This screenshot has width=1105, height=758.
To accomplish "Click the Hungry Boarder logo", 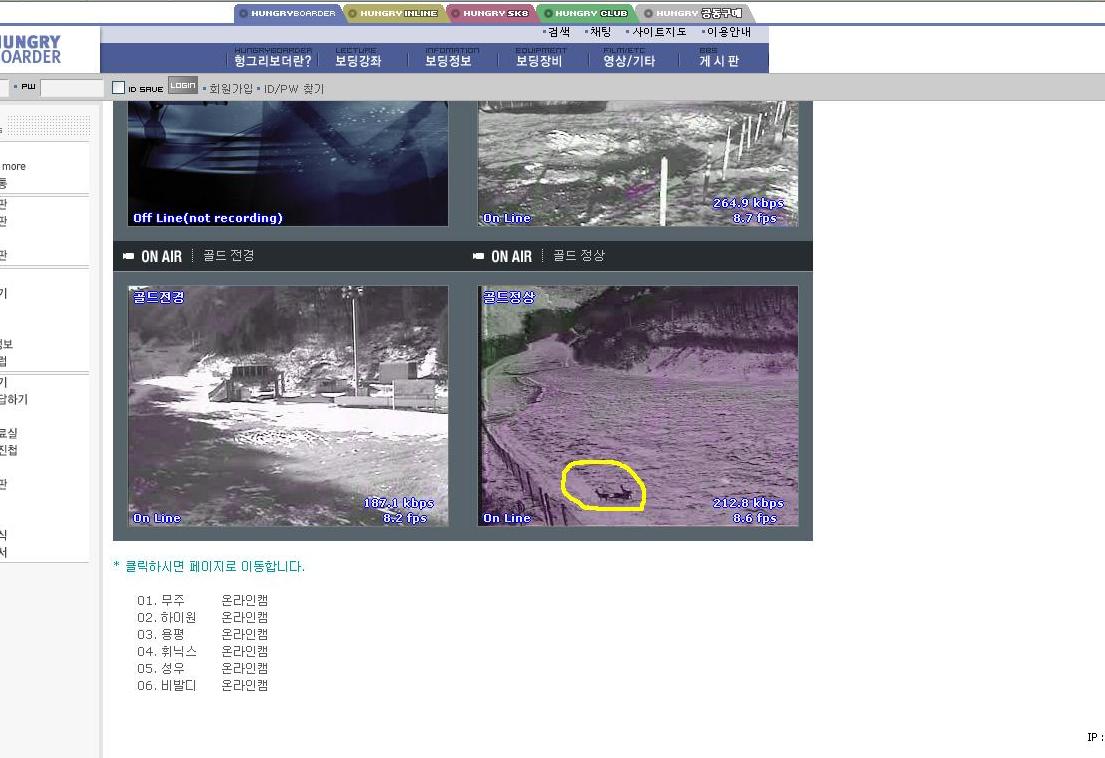I will click(x=32, y=48).
